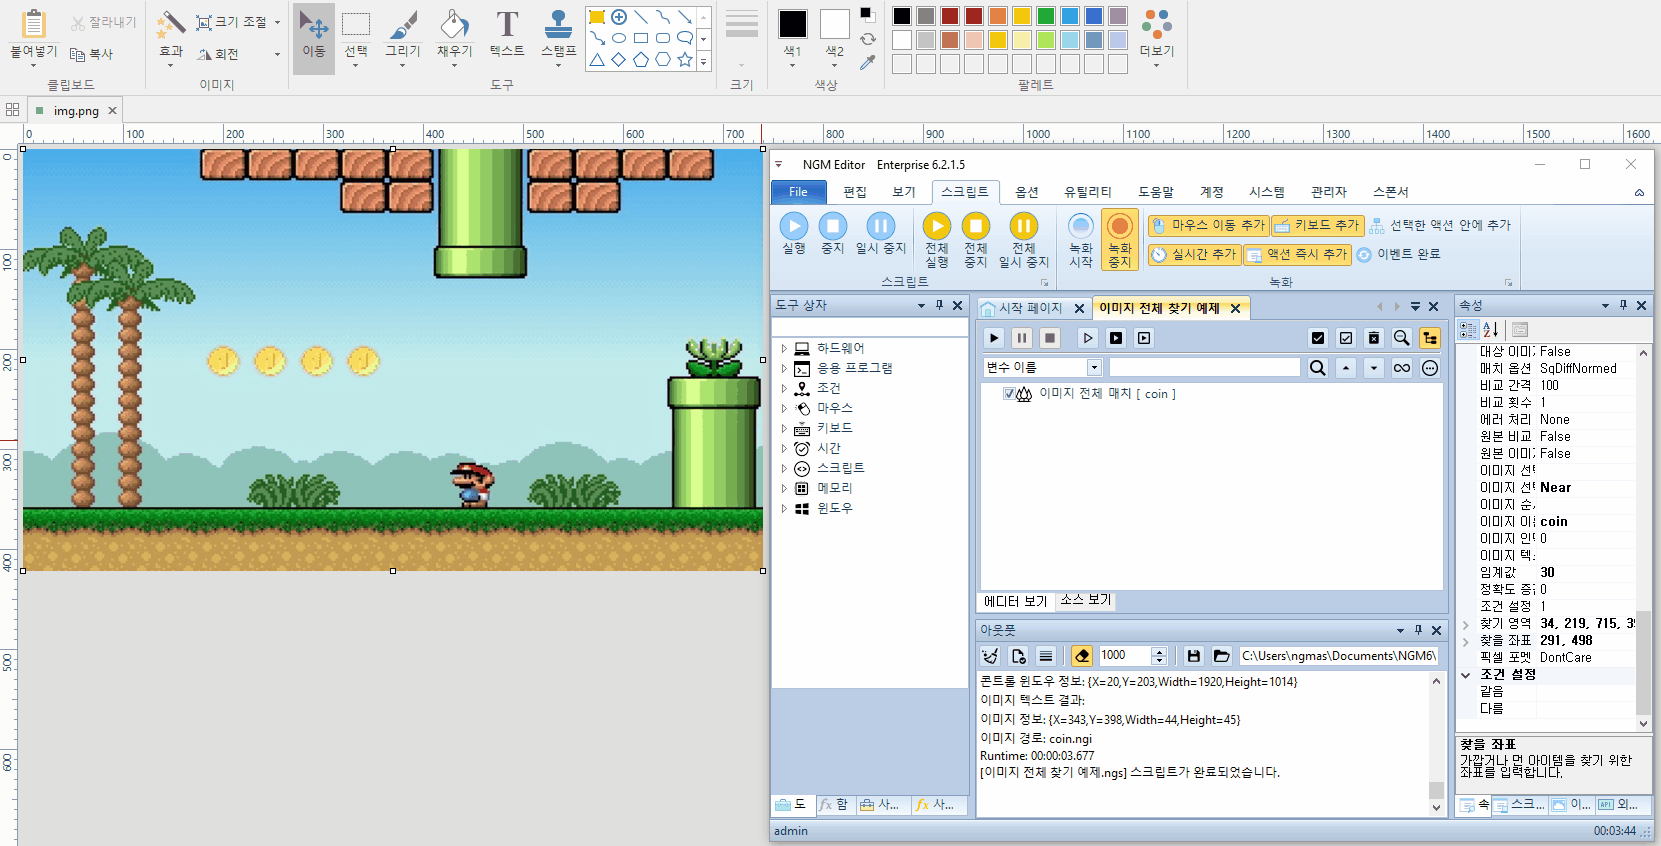Expand 하드웨어 tree node

point(784,348)
